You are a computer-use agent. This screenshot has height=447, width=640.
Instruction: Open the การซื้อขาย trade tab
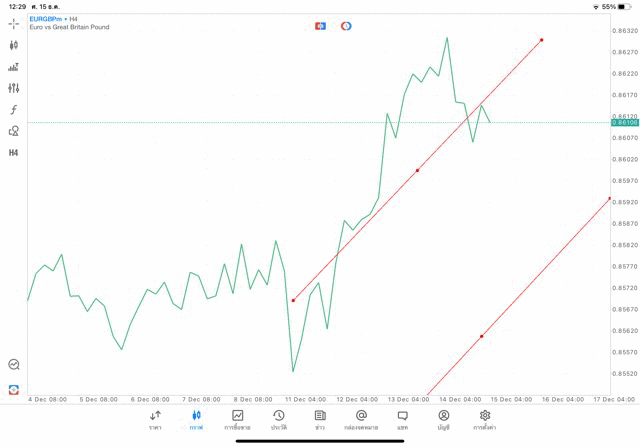[x=237, y=420]
